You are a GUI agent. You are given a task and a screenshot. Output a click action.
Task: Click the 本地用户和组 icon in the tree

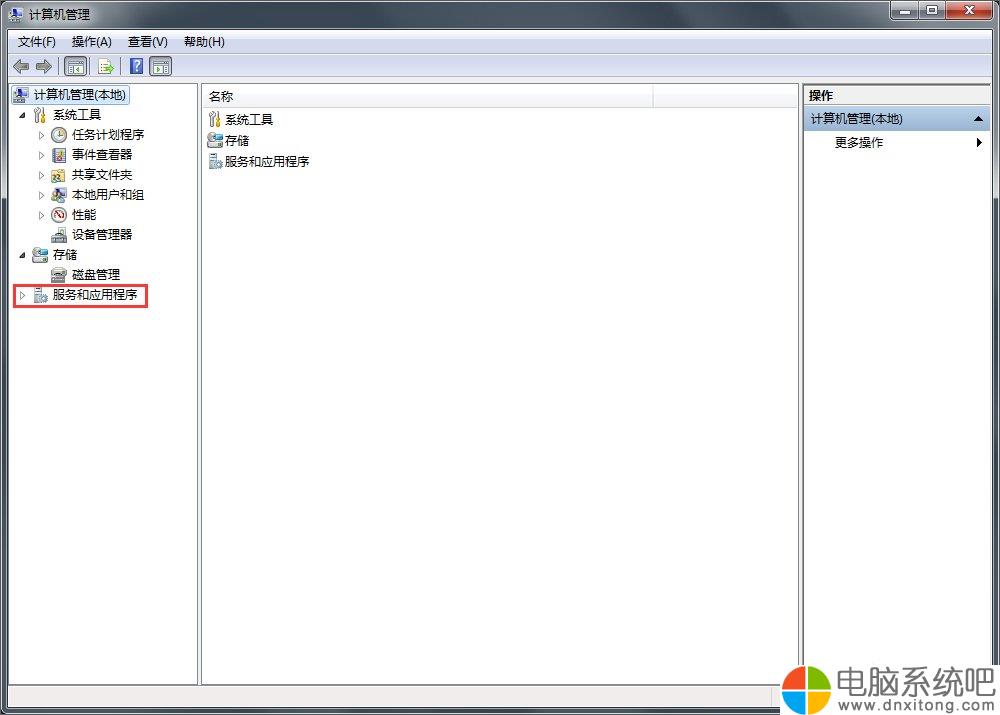tap(59, 195)
